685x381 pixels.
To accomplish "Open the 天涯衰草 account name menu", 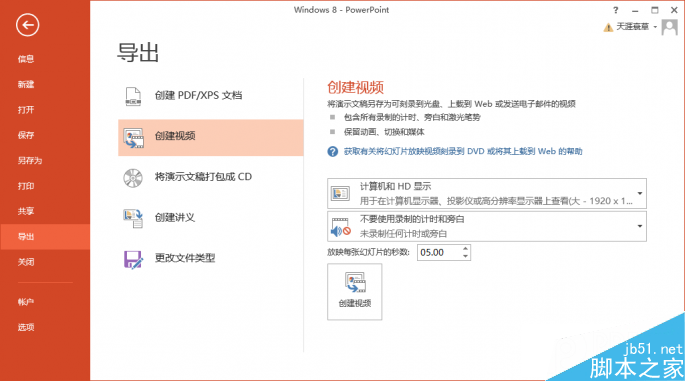I will pyautogui.click(x=636, y=27).
